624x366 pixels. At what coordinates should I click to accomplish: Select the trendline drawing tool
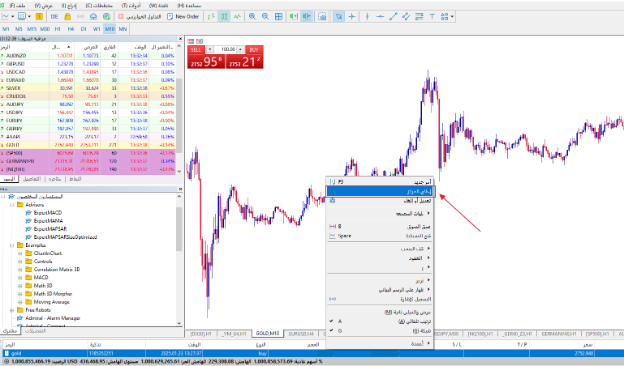pyautogui.click(x=393, y=17)
